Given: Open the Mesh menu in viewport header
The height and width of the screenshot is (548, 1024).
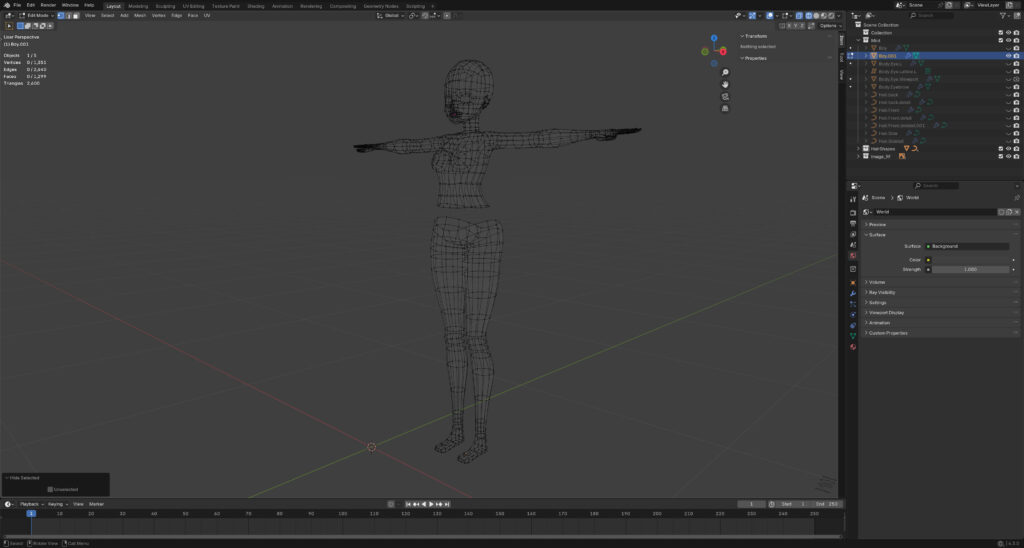Looking at the screenshot, I should coord(140,15).
